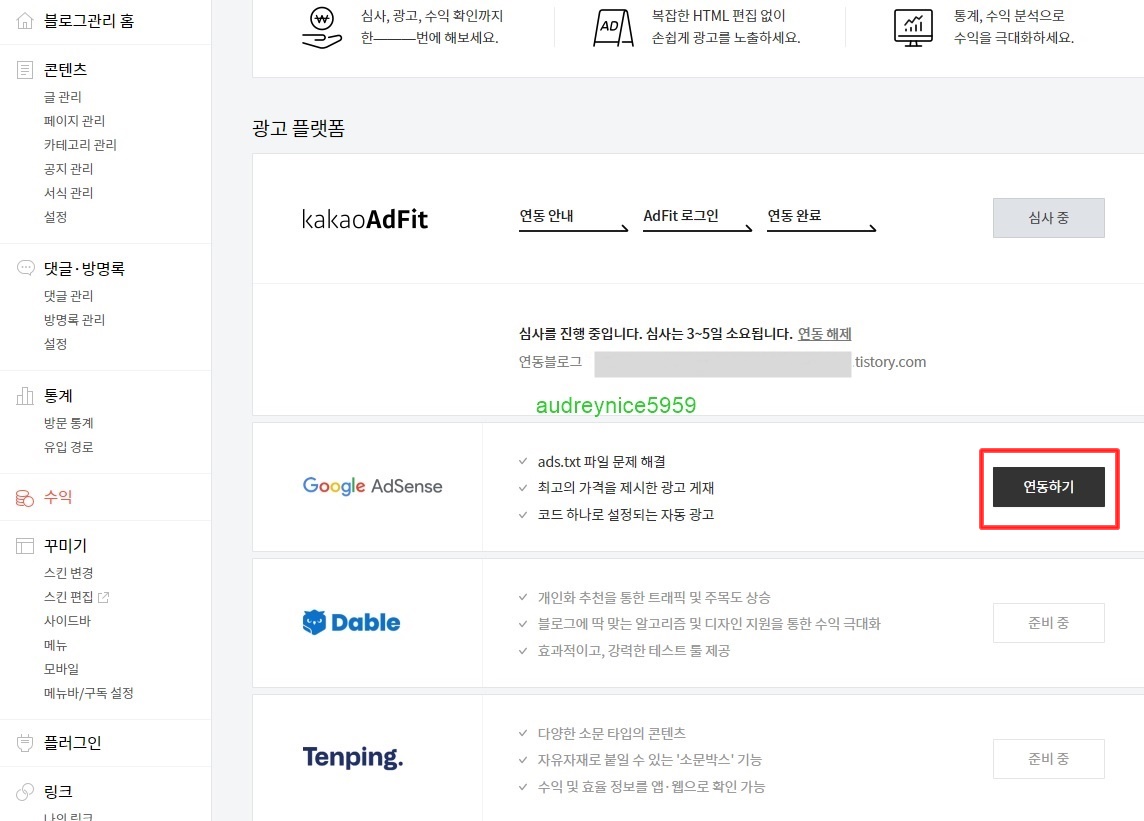1144x821 pixels.
Task: Open 글 관리 in sidebar
Action: (63, 97)
